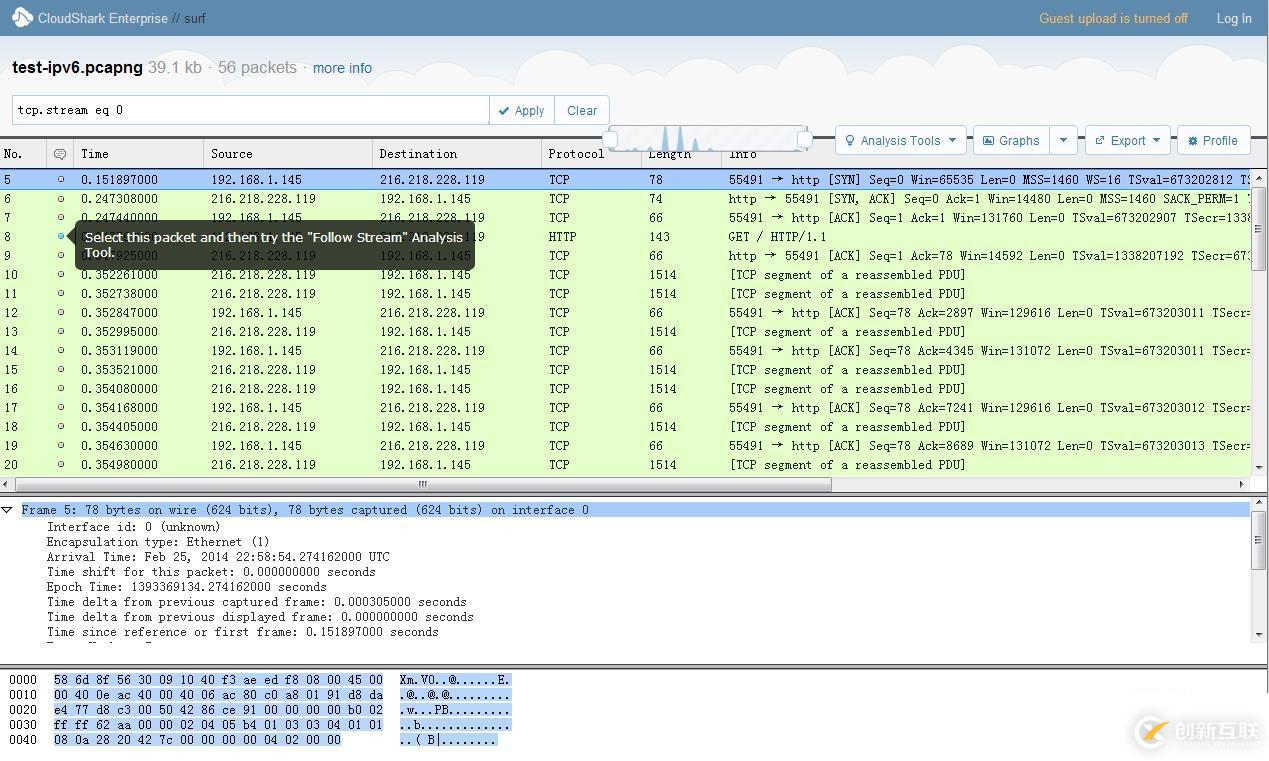Click the annotation dot on packet 8
The image size is (1269, 761).
(61, 237)
